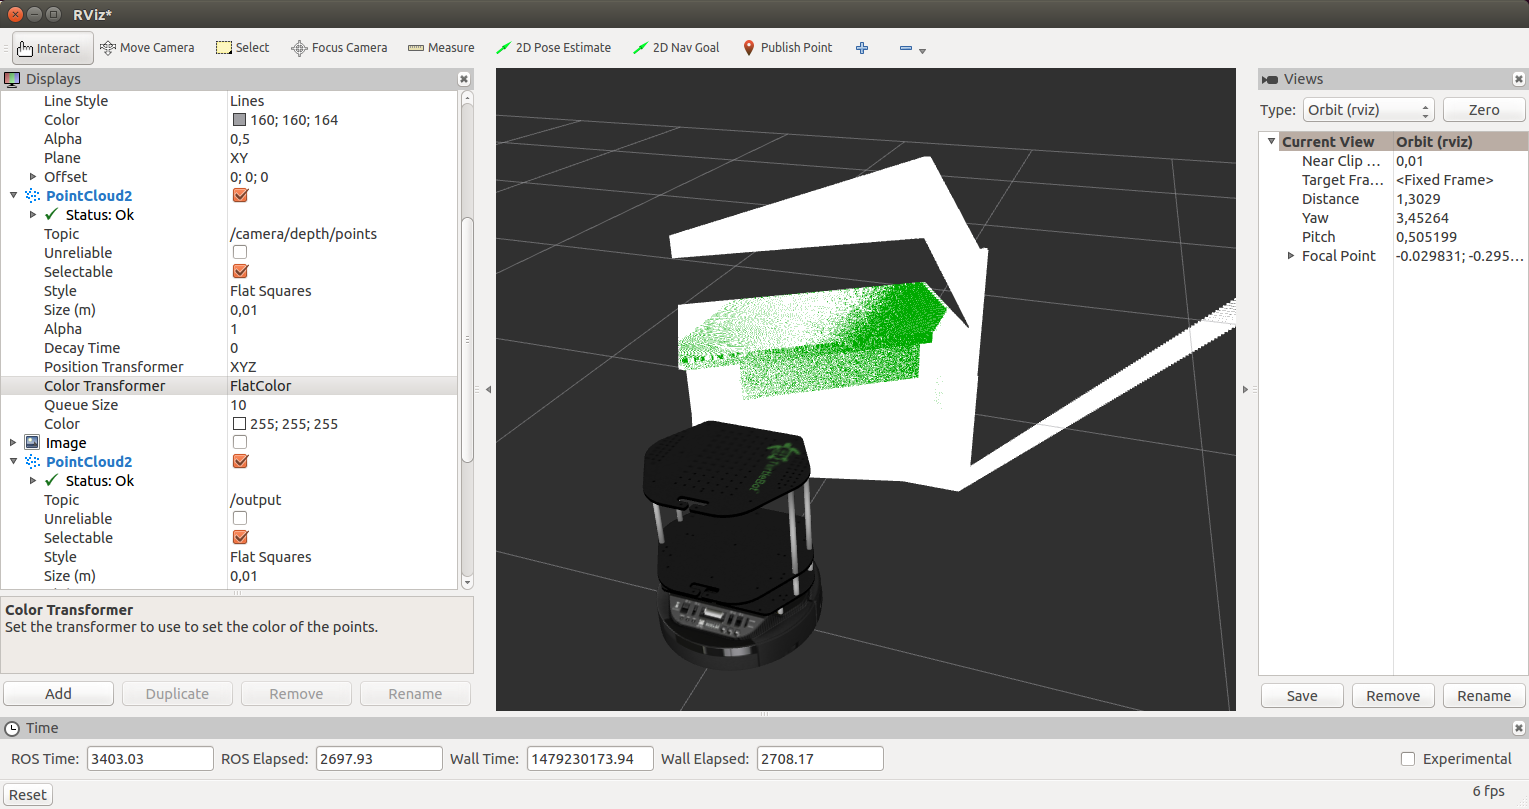1529x809 pixels.
Task: Enable the Image display checkbox
Action: click(240, 442)
